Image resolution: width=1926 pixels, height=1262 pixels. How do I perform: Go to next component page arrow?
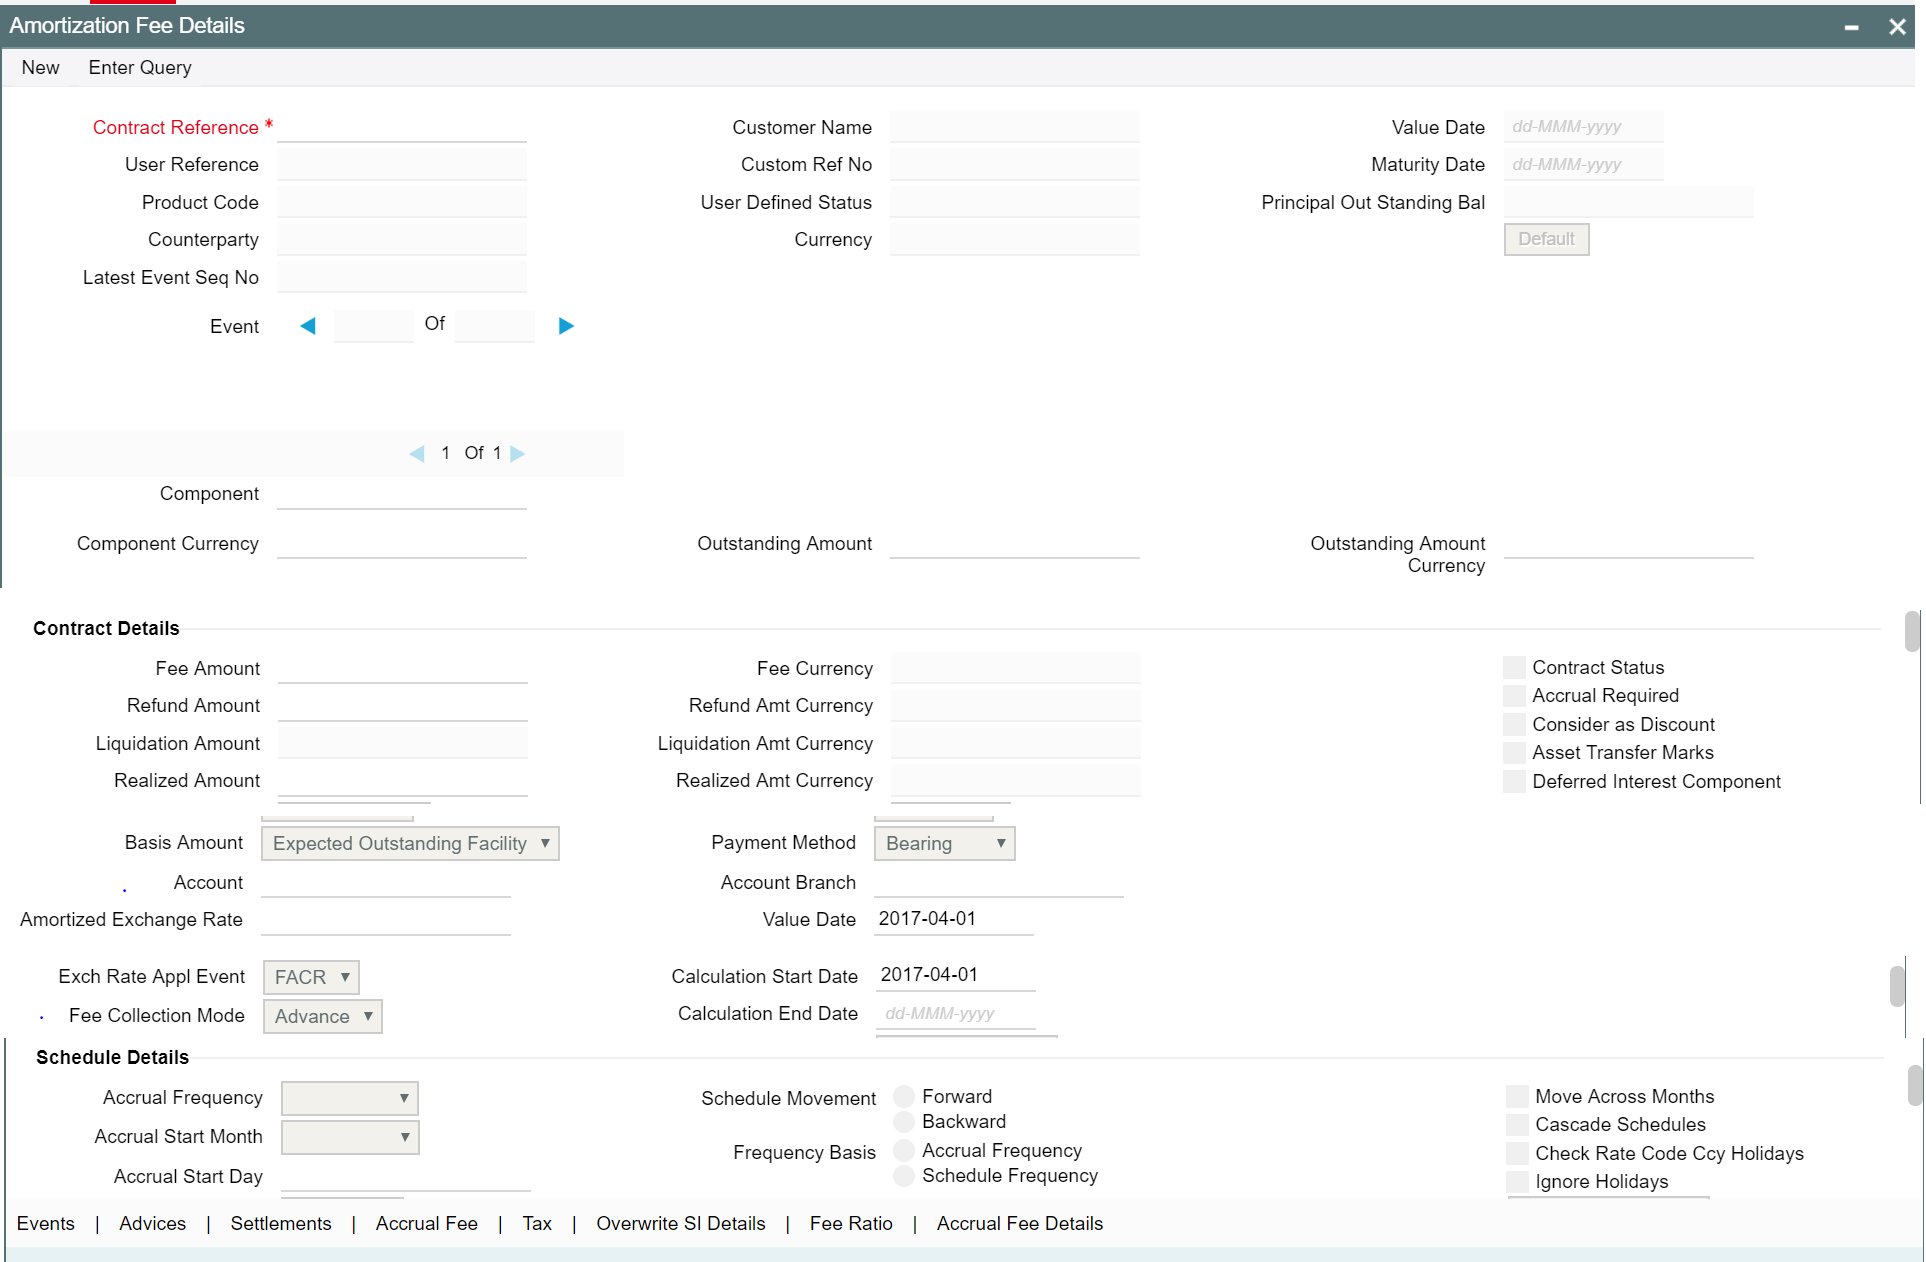coord(517,454)
